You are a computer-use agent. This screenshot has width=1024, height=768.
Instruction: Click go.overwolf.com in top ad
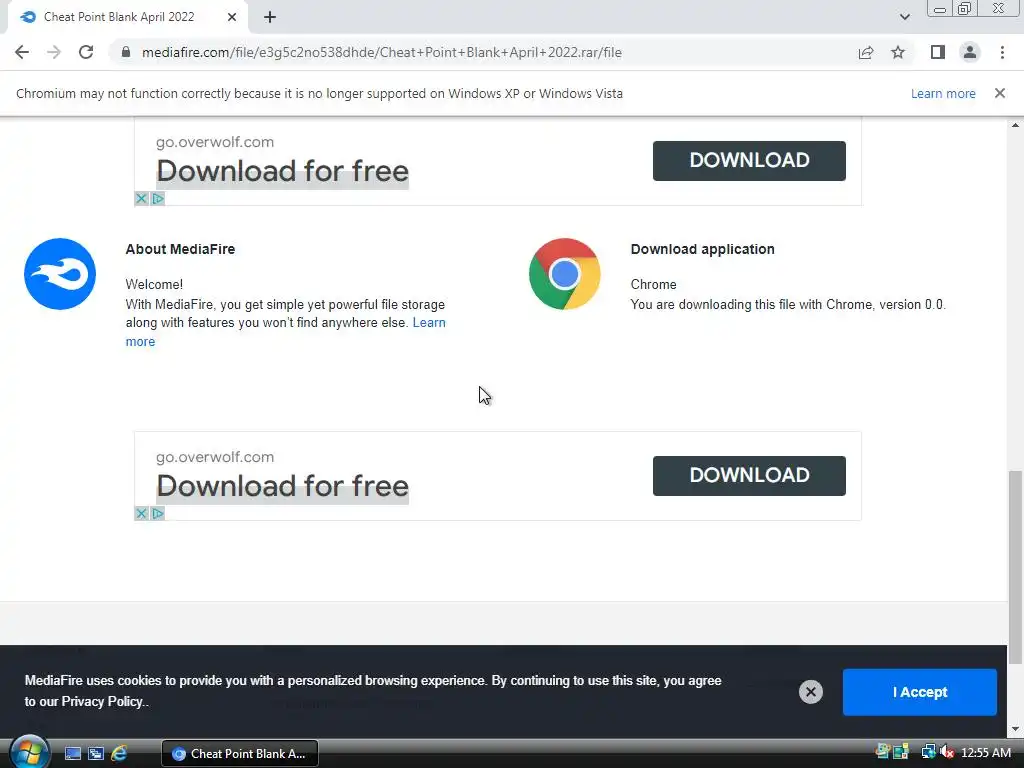tap(215, 142)
